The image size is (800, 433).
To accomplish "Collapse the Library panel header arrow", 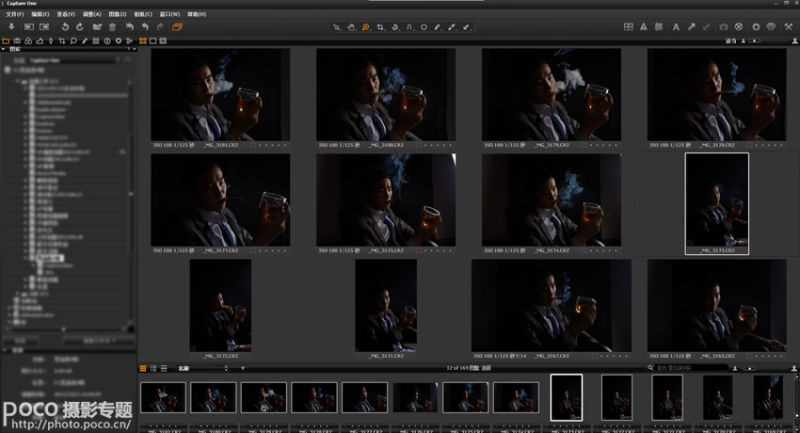I will [x=5, y=51].
